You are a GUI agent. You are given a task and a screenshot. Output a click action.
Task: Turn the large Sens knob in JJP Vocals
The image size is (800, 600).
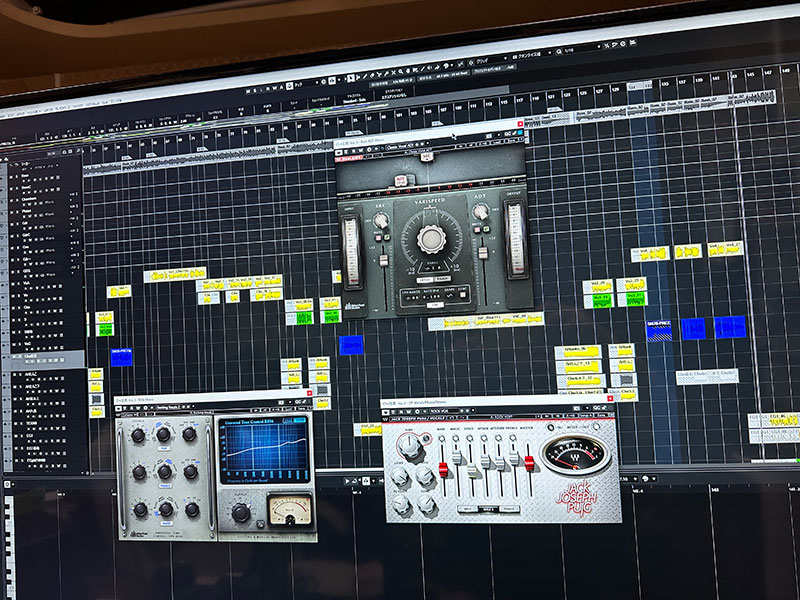click(409, 446)
